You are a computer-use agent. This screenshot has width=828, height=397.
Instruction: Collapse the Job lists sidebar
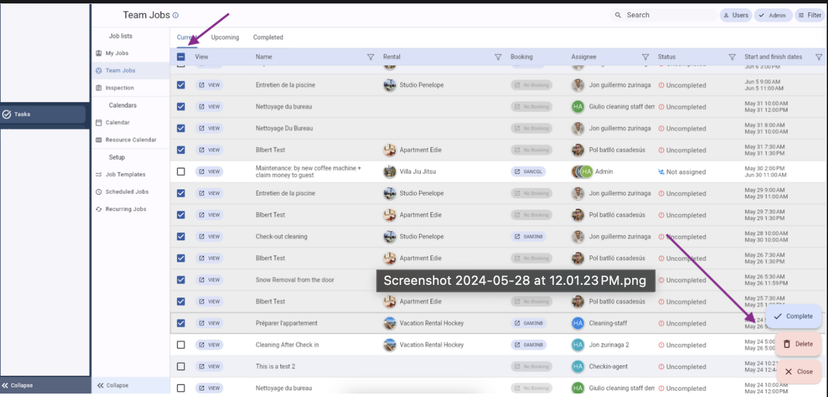tap(113, 385)
